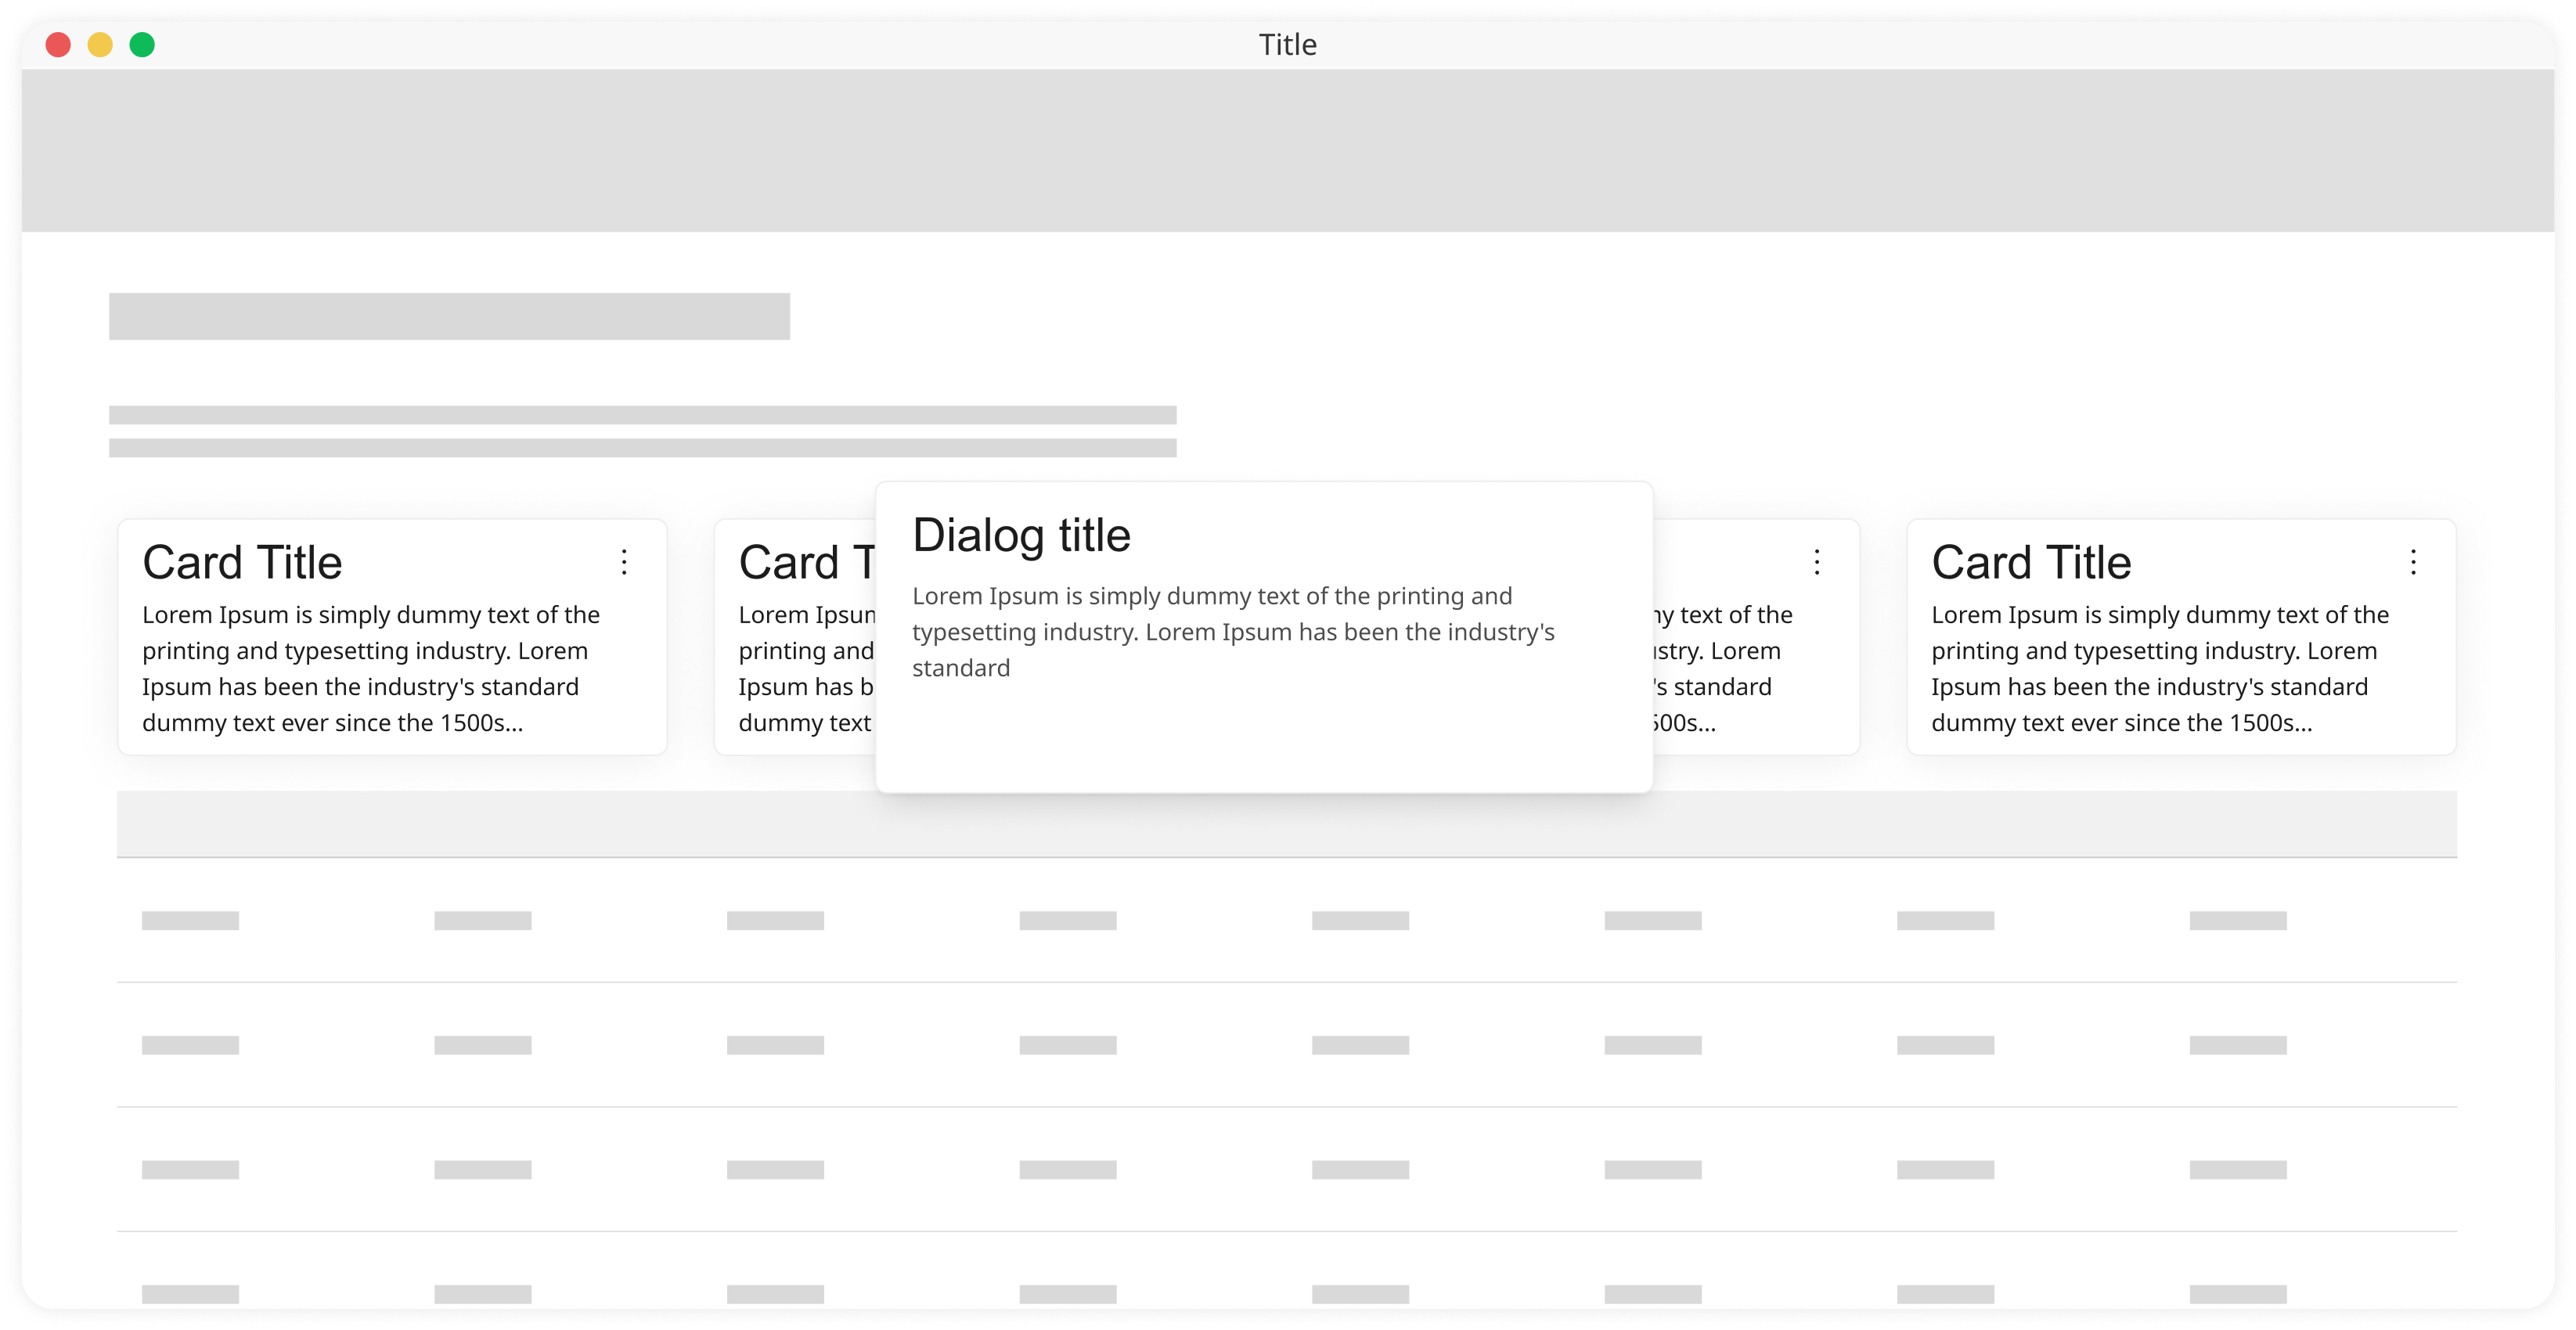Click the "Dialog title" heading
The height and width of the screenshot is (1330, 2576).
tap(1020, 536)
